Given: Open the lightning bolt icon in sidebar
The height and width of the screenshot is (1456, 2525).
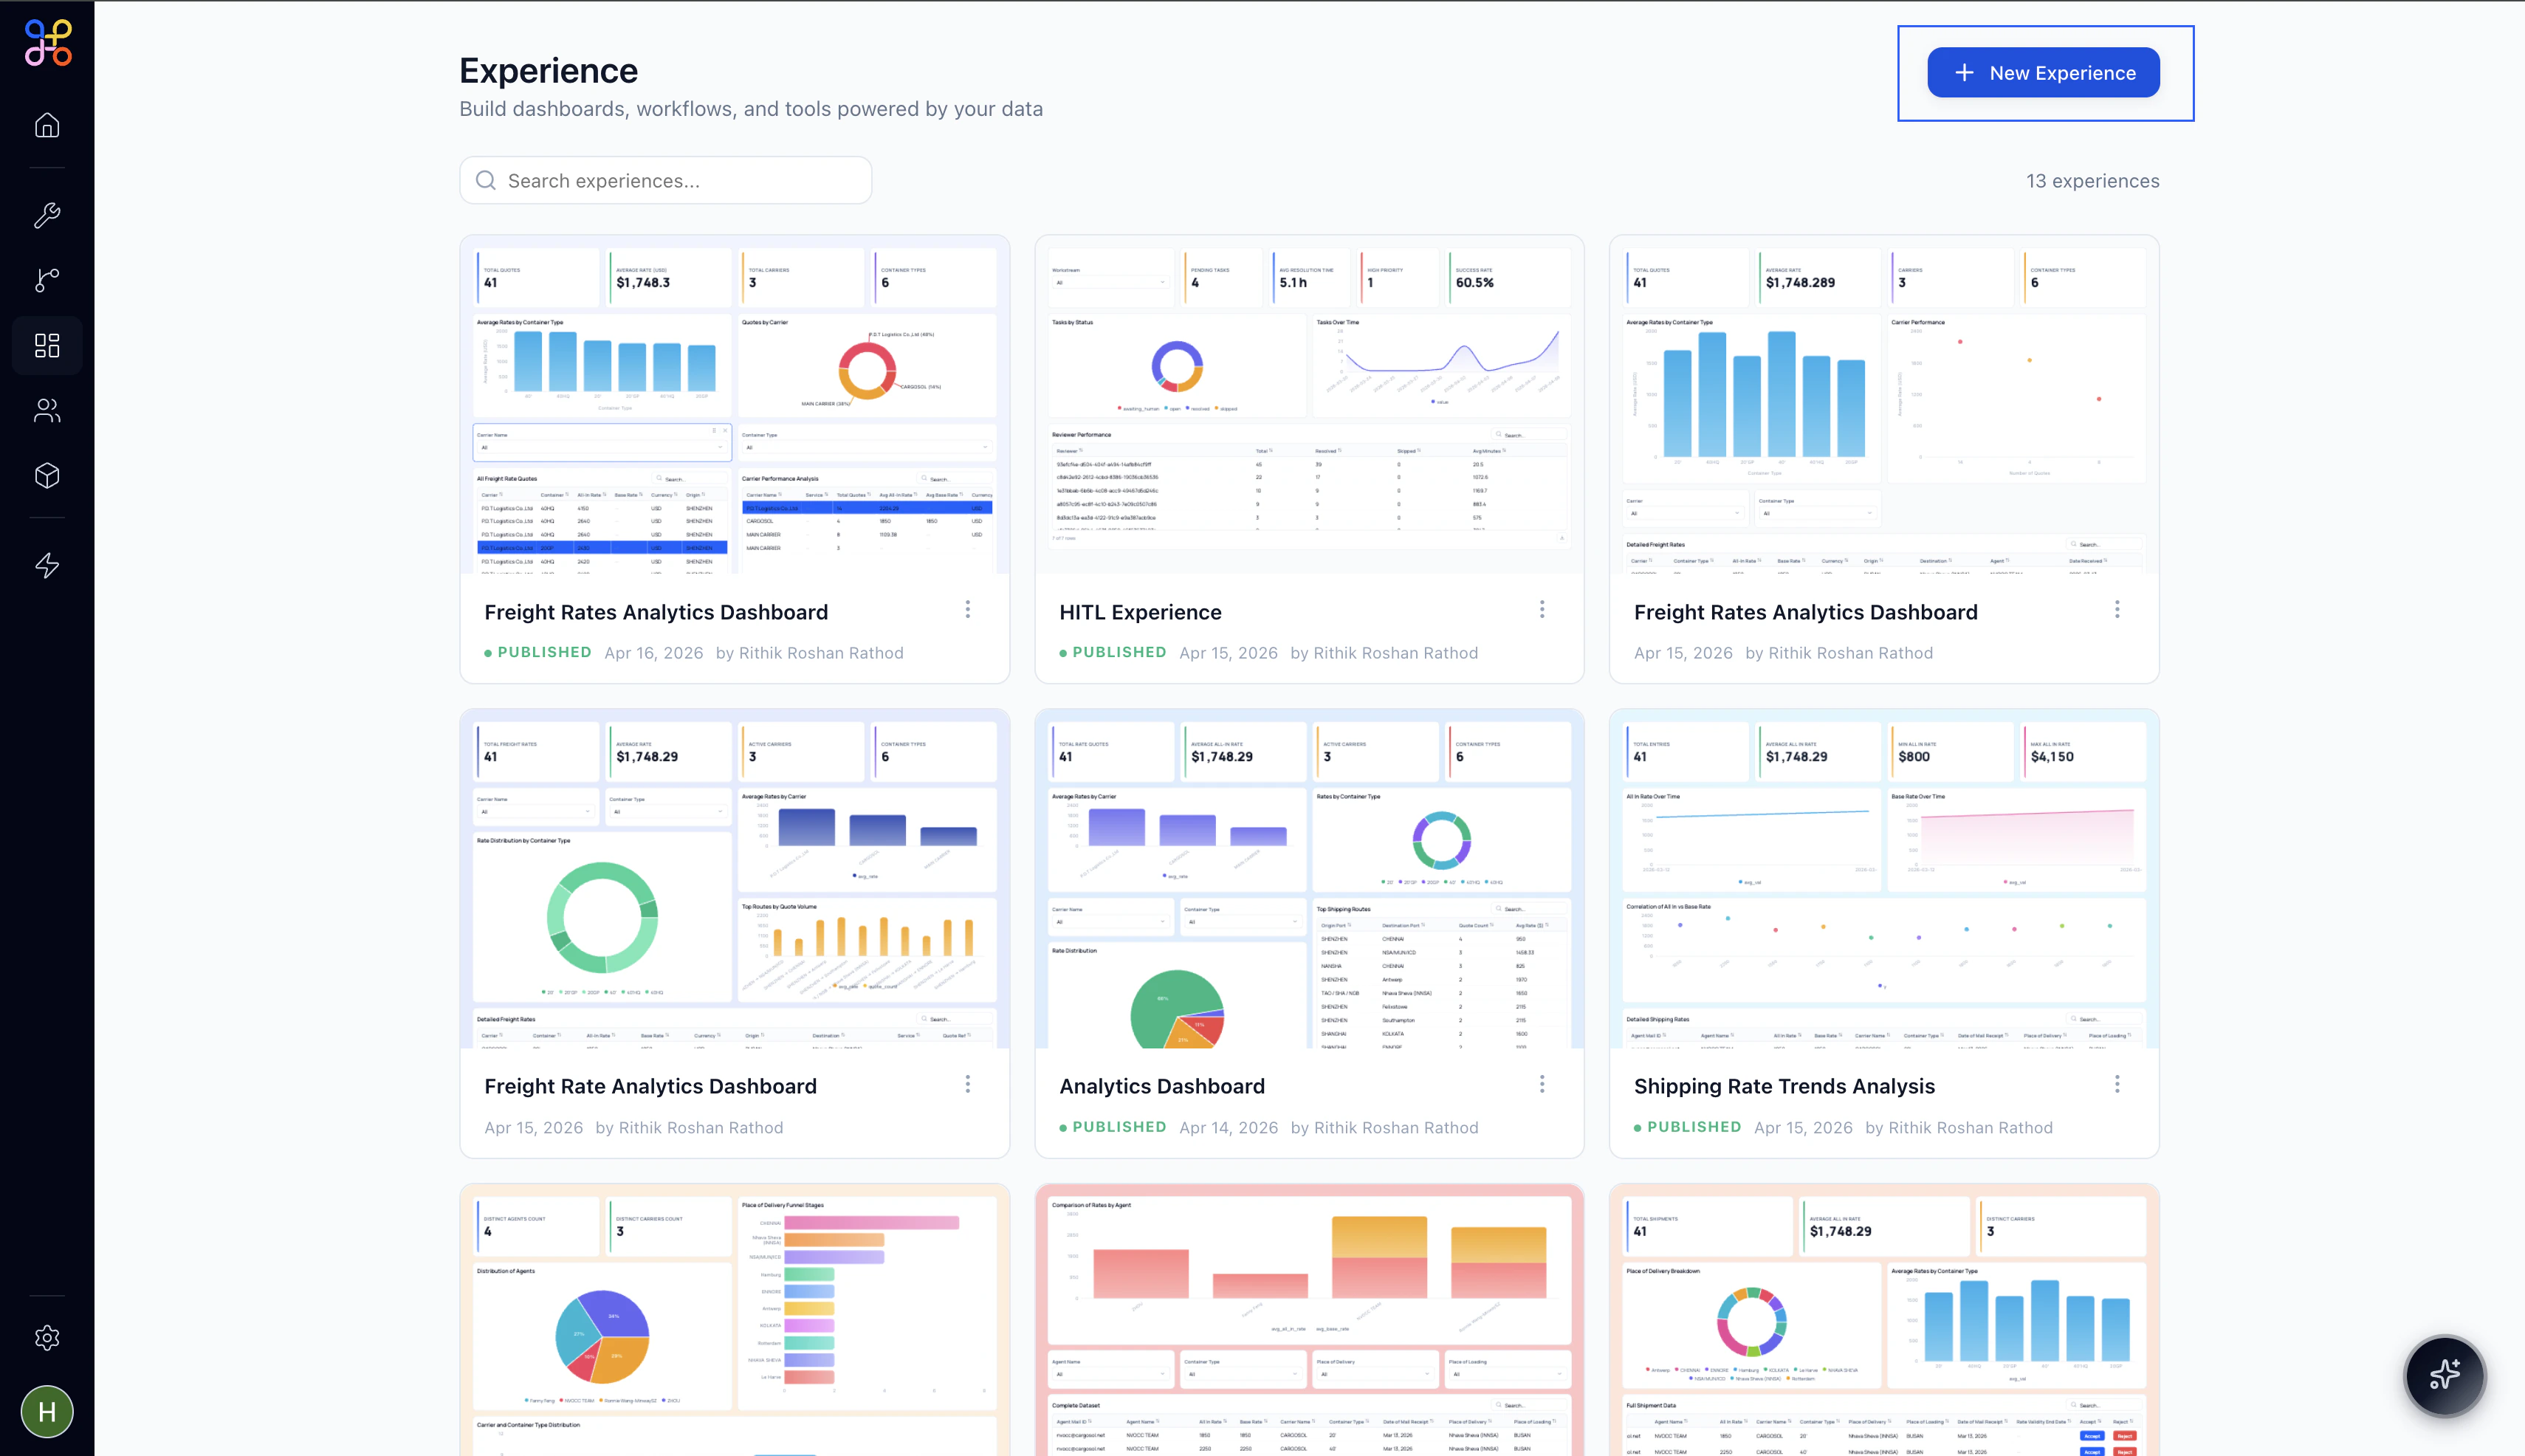Looking at the screenshot, I should tap(47, 565).
